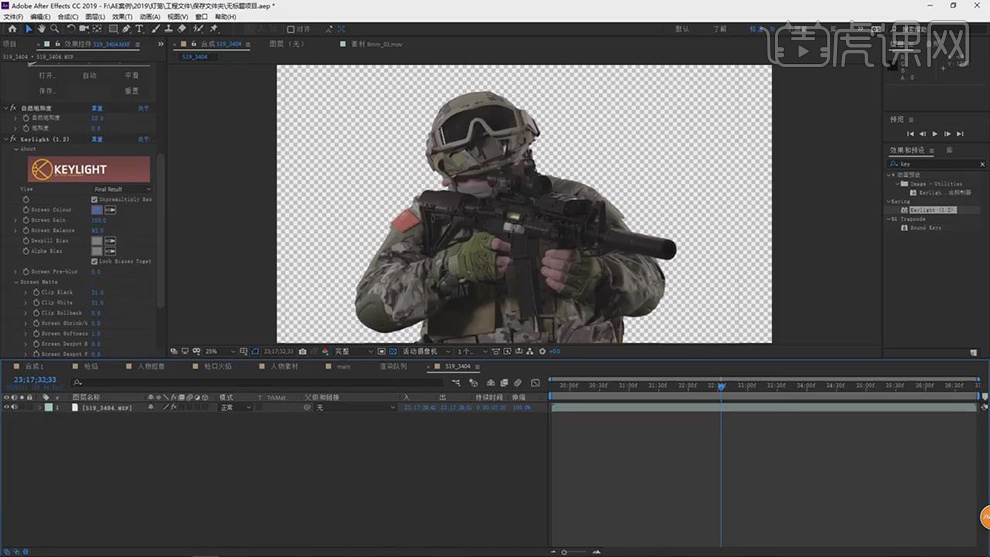Open the 效果(T) menu
Screen dimensions: 990x557
(x=121, y=17)
